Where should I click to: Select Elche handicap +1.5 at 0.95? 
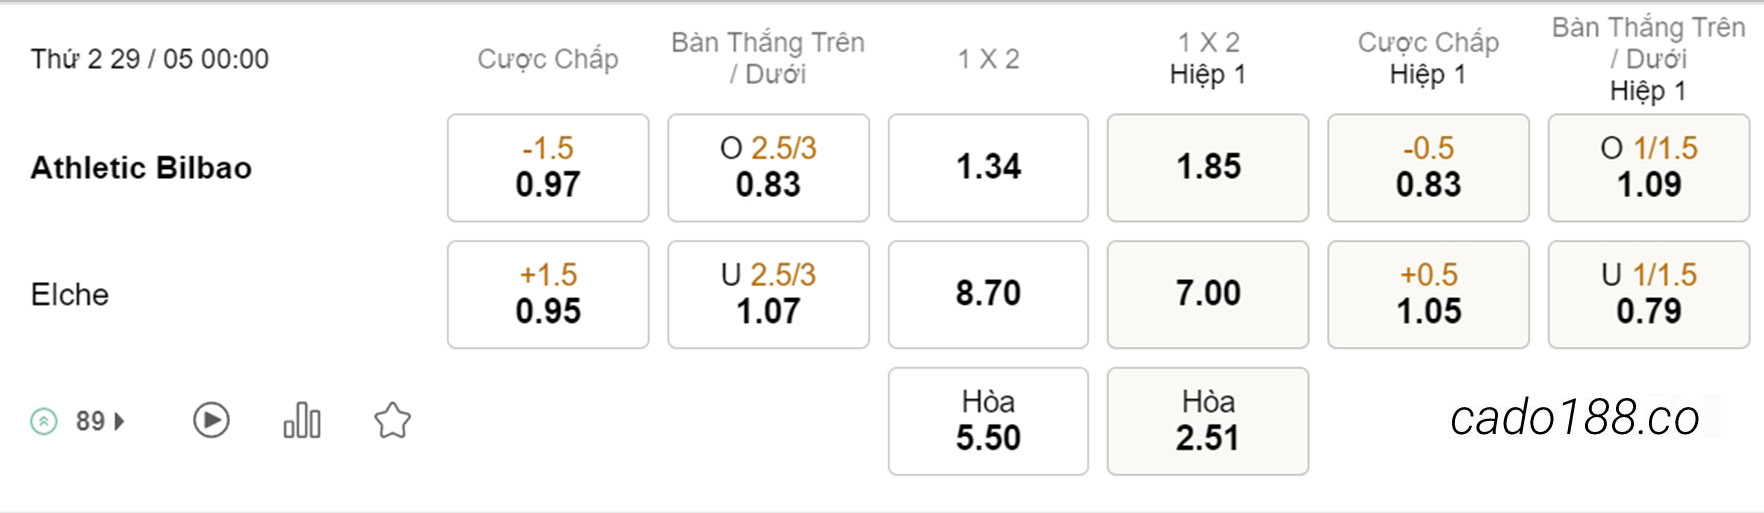coord(548,294)
